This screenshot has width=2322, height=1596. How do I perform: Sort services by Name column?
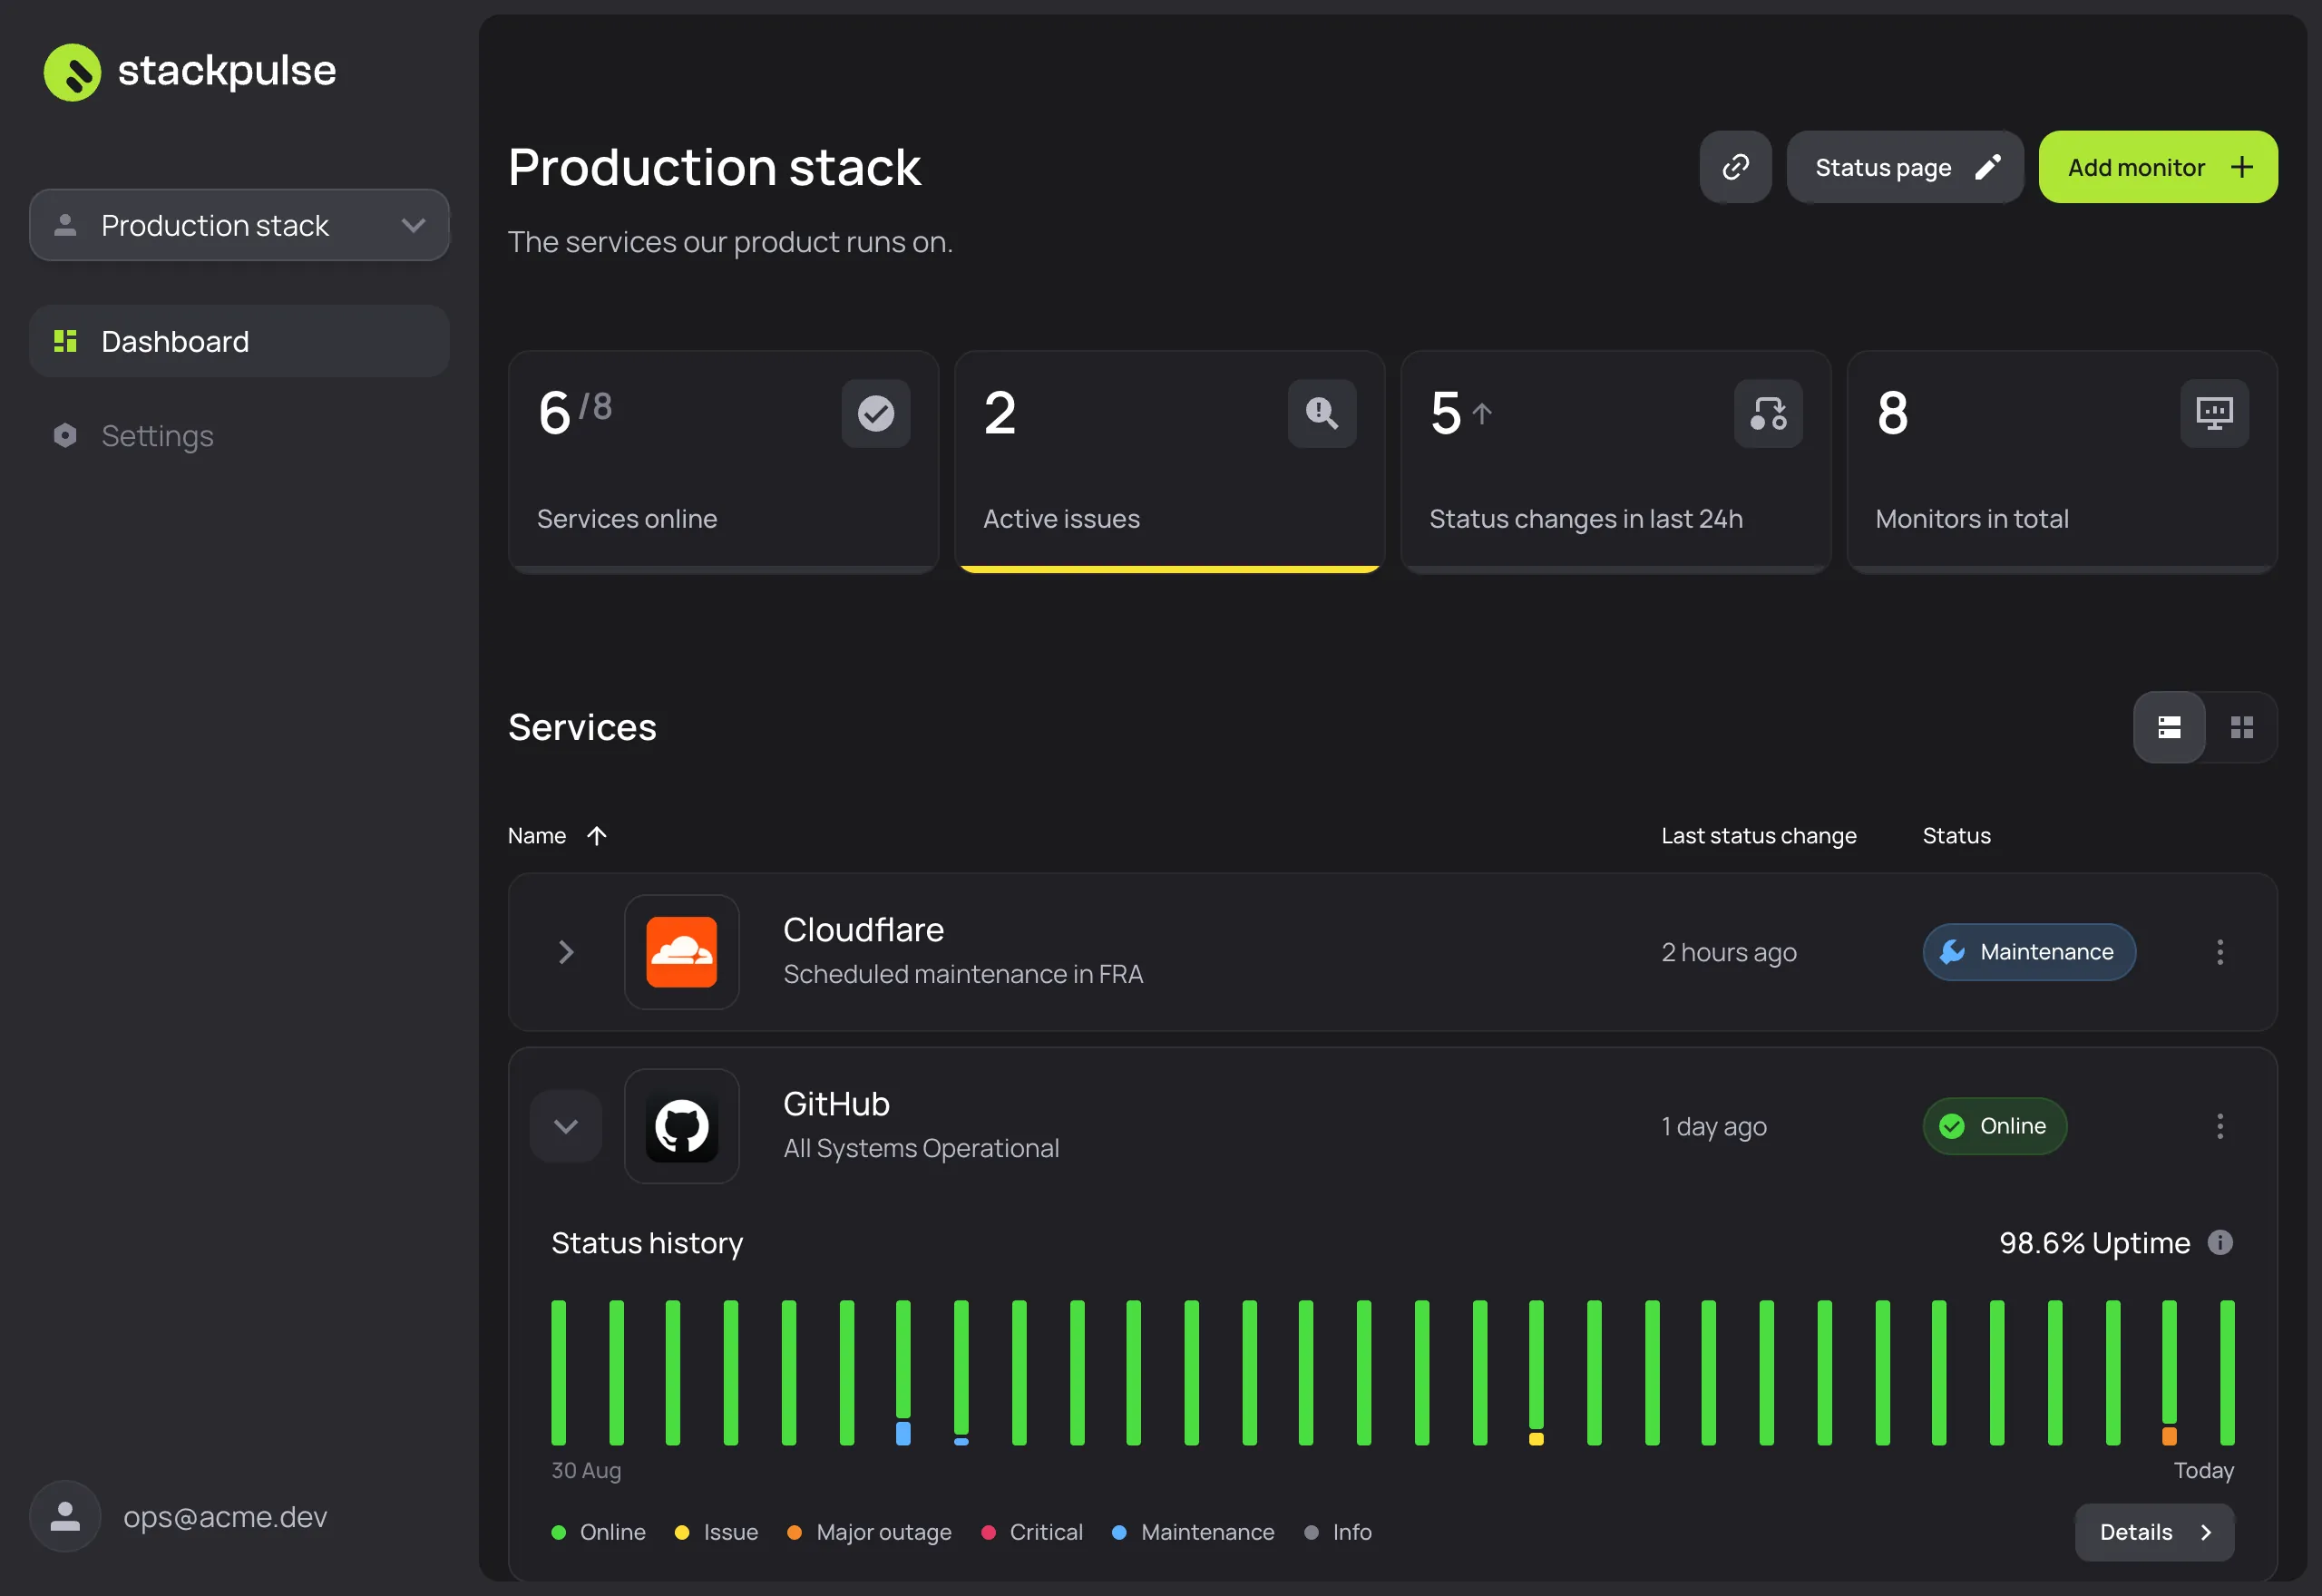pos(557,835)
